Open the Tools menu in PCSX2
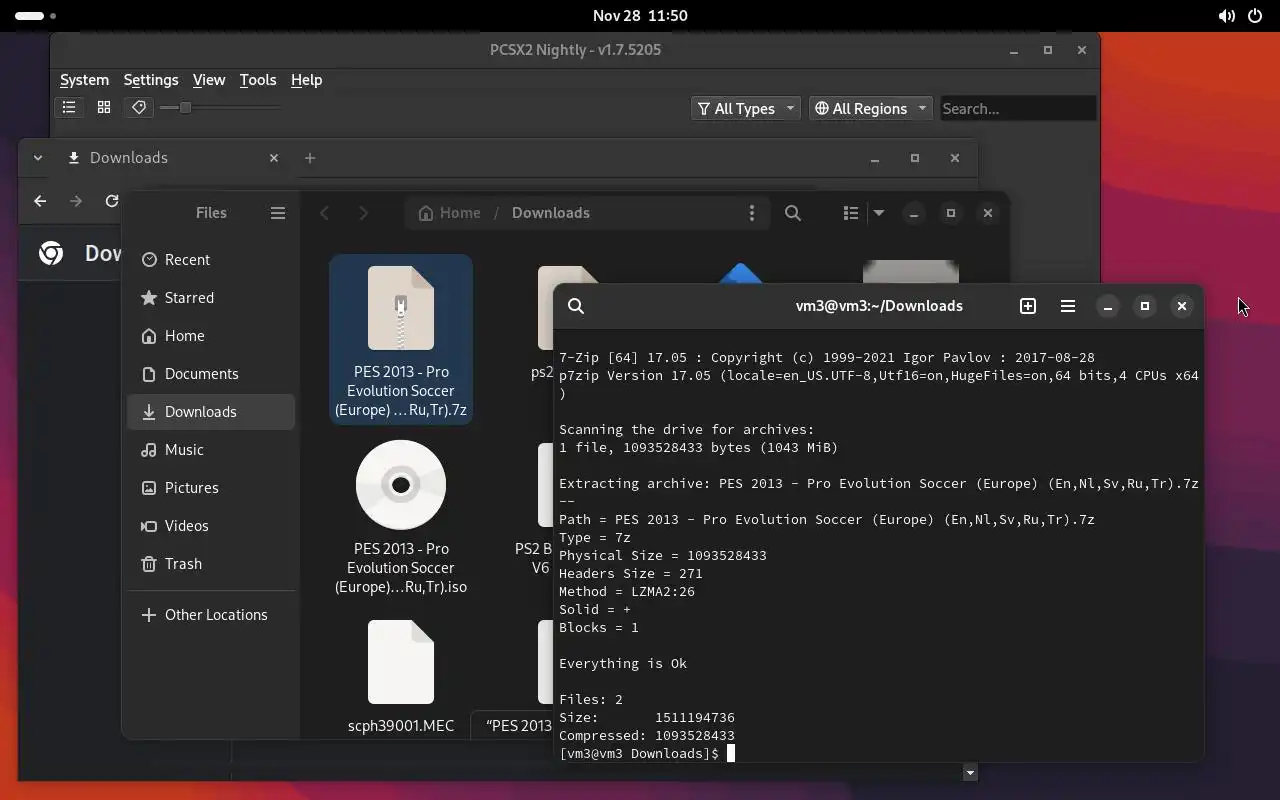This screenshot has height=800, width=1280. click(258, 80)
